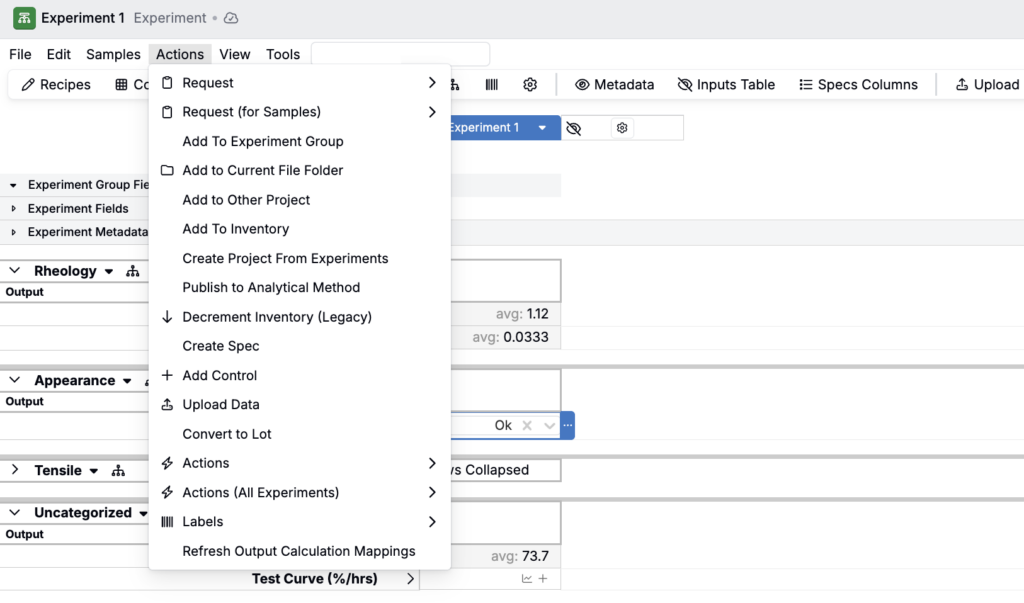Select Upload Data in the Actions menu

(220, 404)
